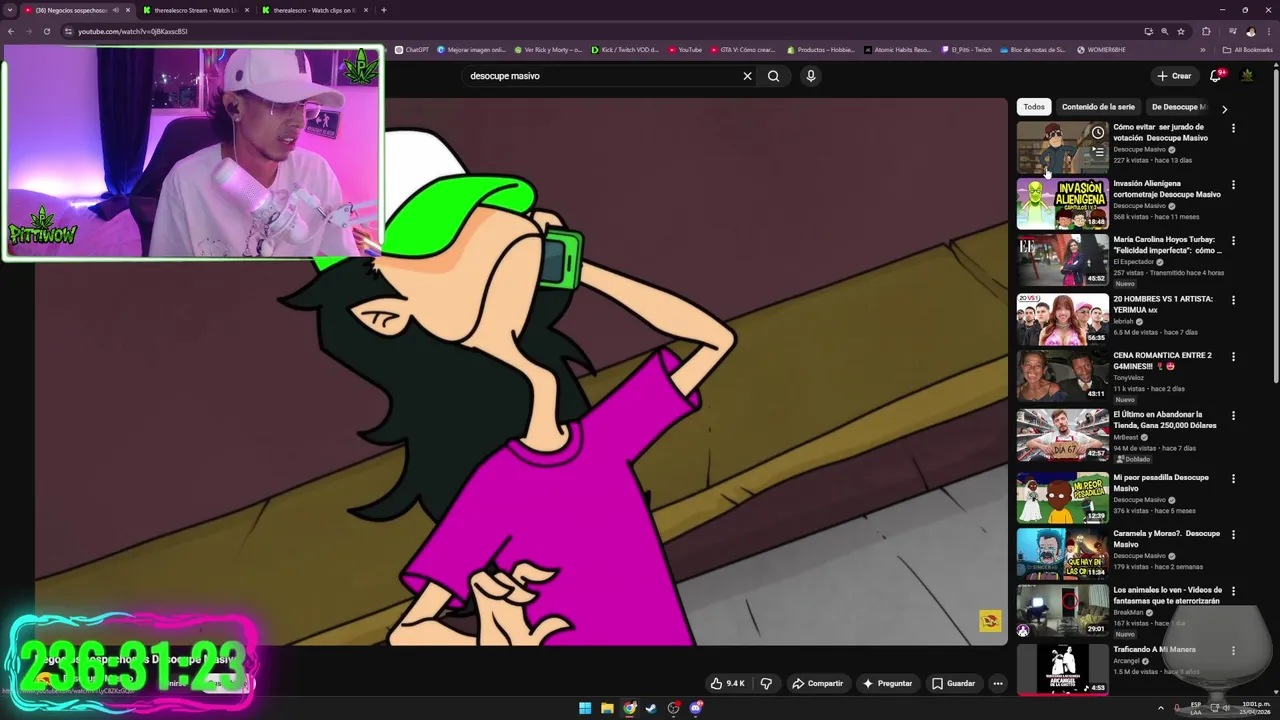Open options menu for Cómo evitar ser jurado video

pos(1233,128)
